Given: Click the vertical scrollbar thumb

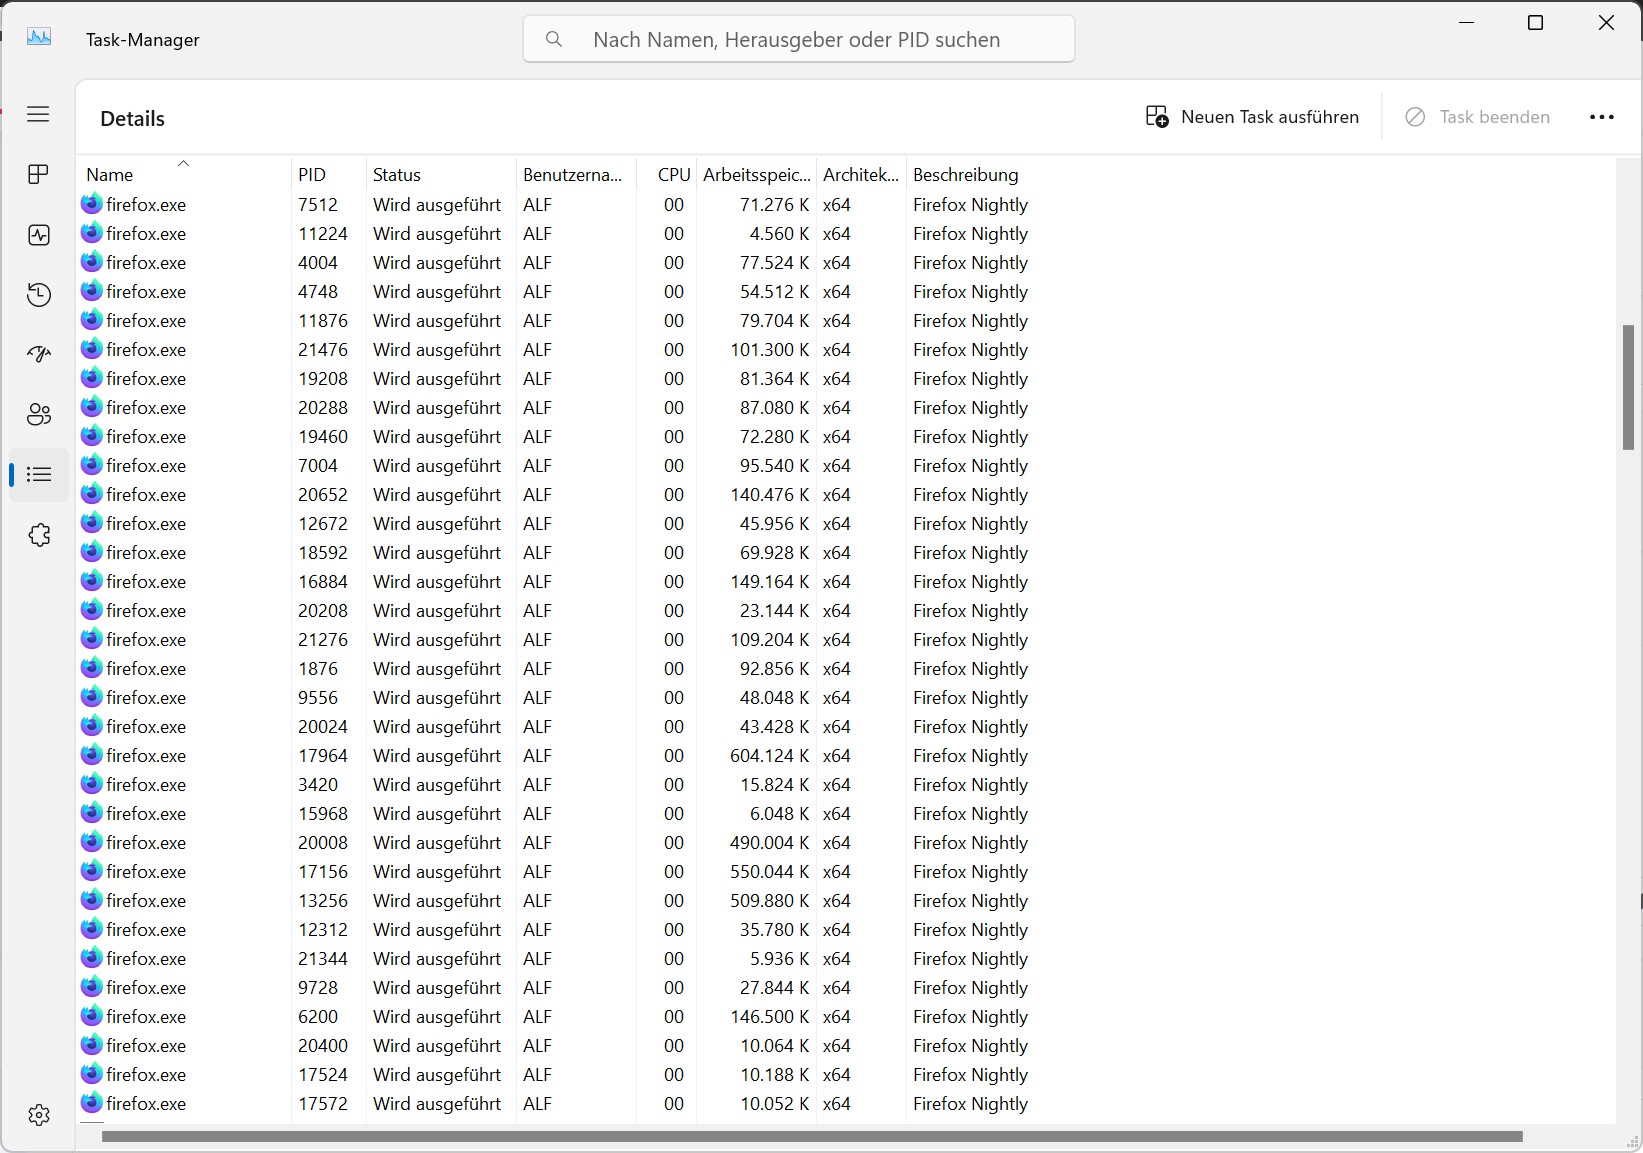Looking at the screenshot, I should [x=1628, y=387].
